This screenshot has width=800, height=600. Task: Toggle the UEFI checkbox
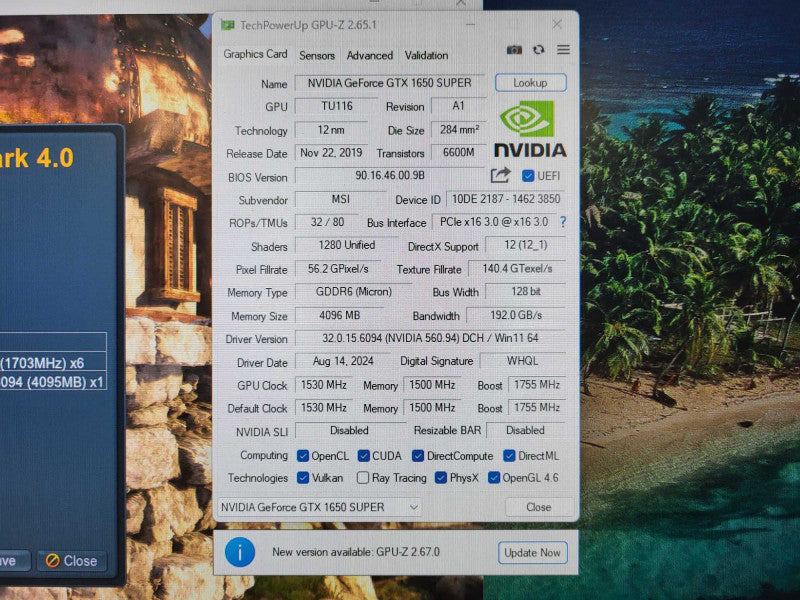point(528,176)
